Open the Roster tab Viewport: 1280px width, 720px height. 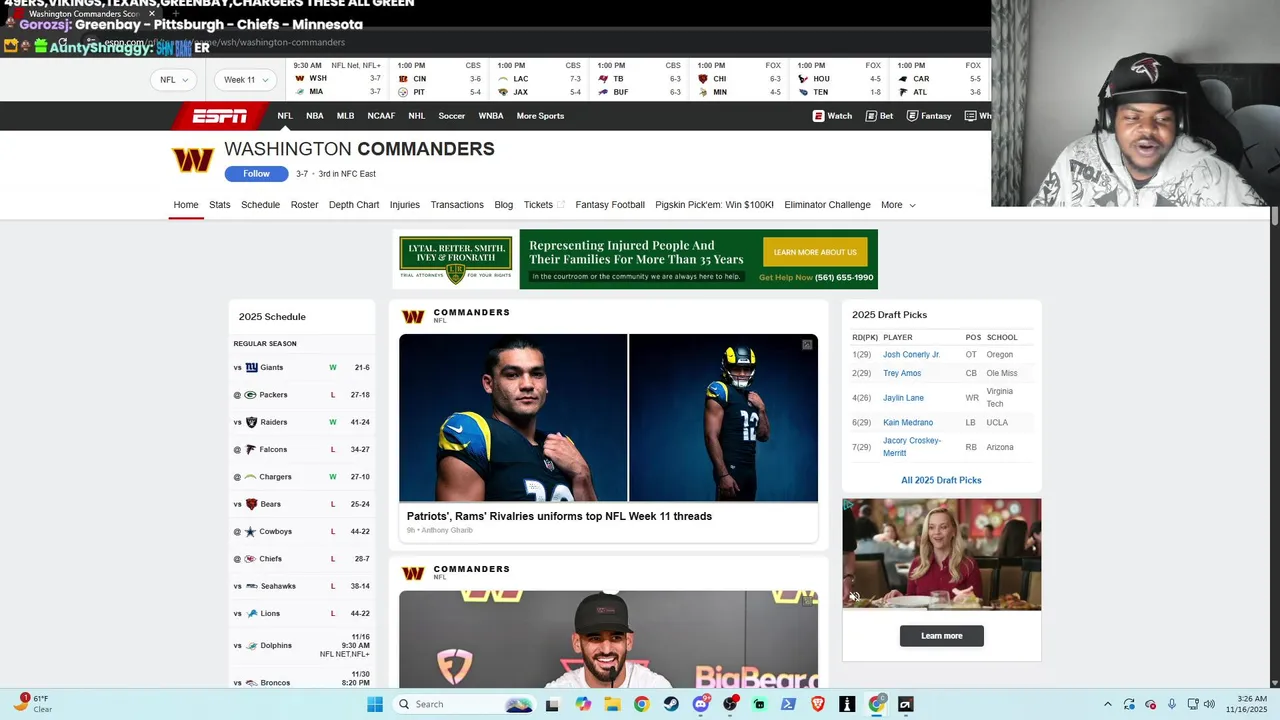304,205
